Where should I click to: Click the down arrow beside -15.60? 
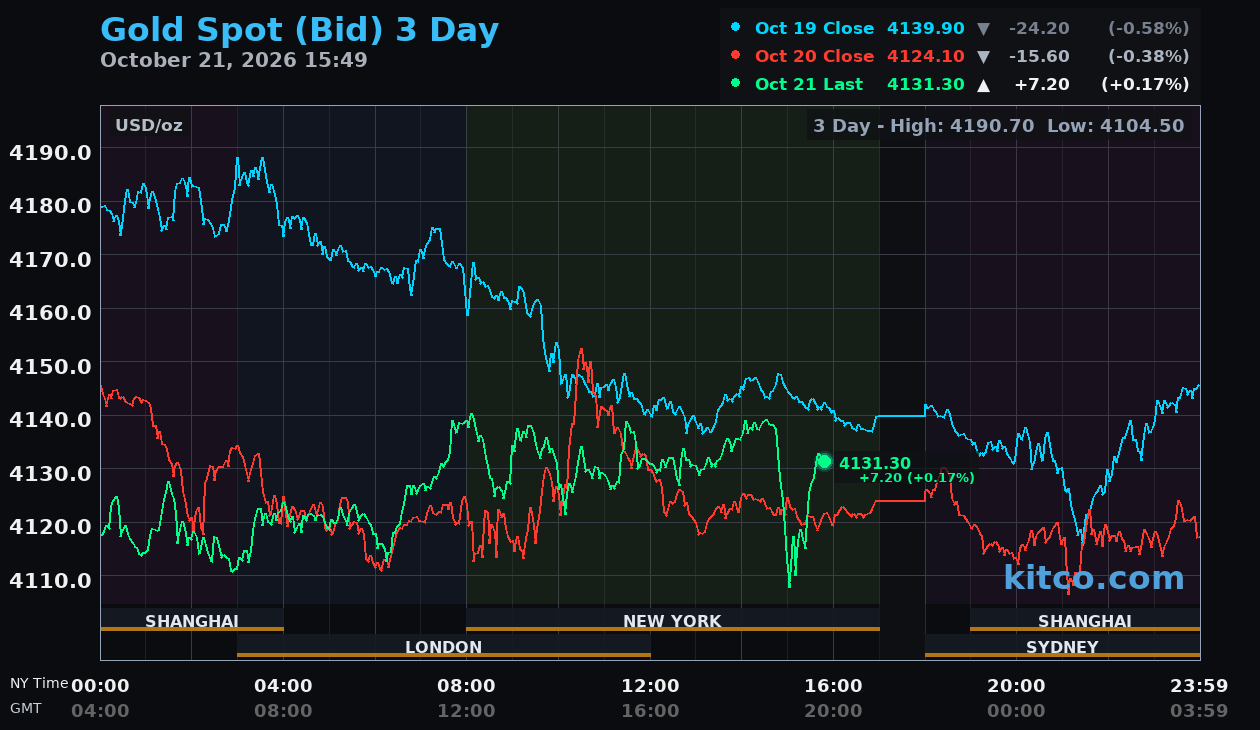pyautogui.click(x=984, y=57)
